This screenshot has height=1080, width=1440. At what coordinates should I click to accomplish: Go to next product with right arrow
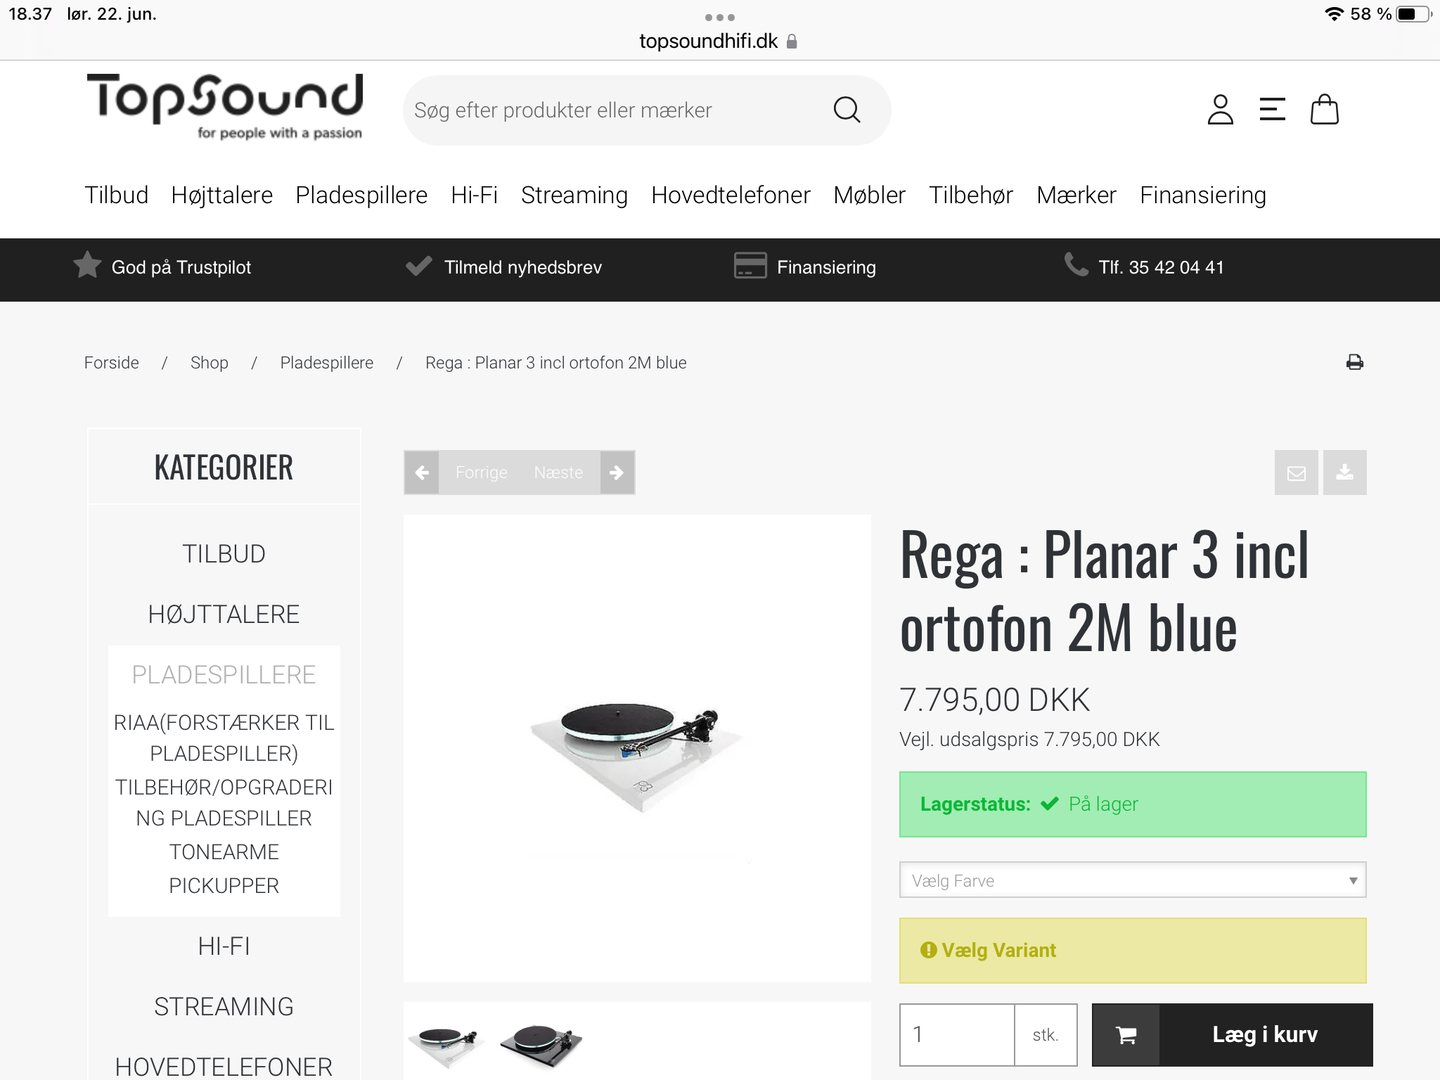click(x=617, y=473)
